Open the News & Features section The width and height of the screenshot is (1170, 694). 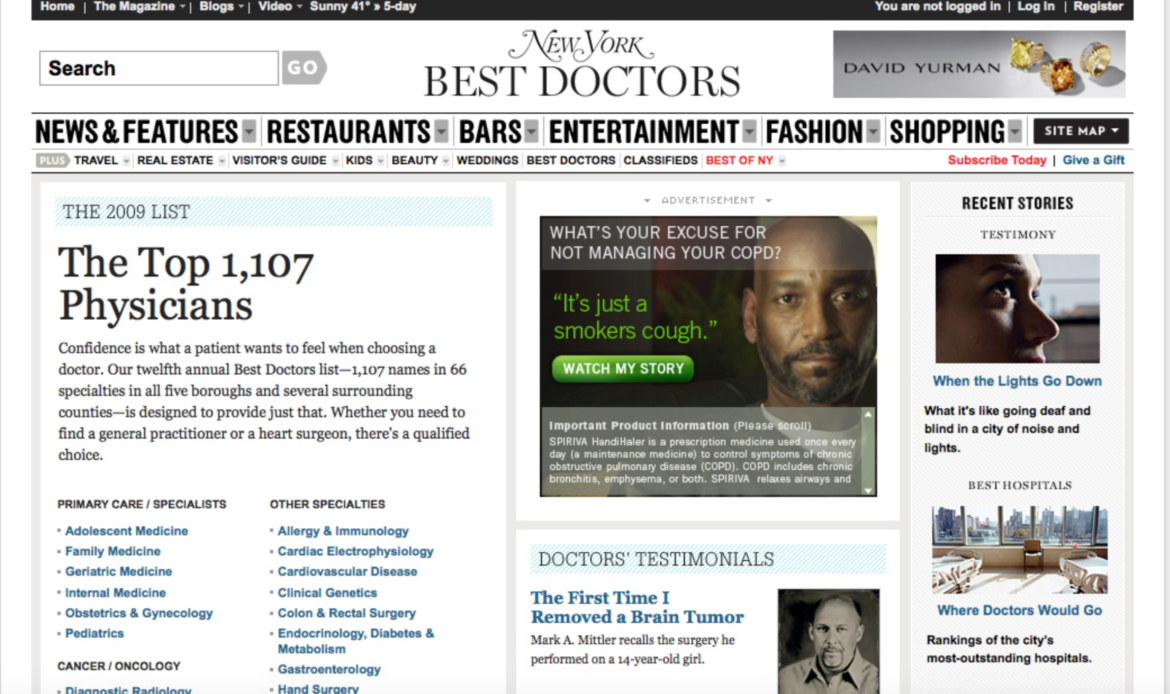tap(137, 132)
